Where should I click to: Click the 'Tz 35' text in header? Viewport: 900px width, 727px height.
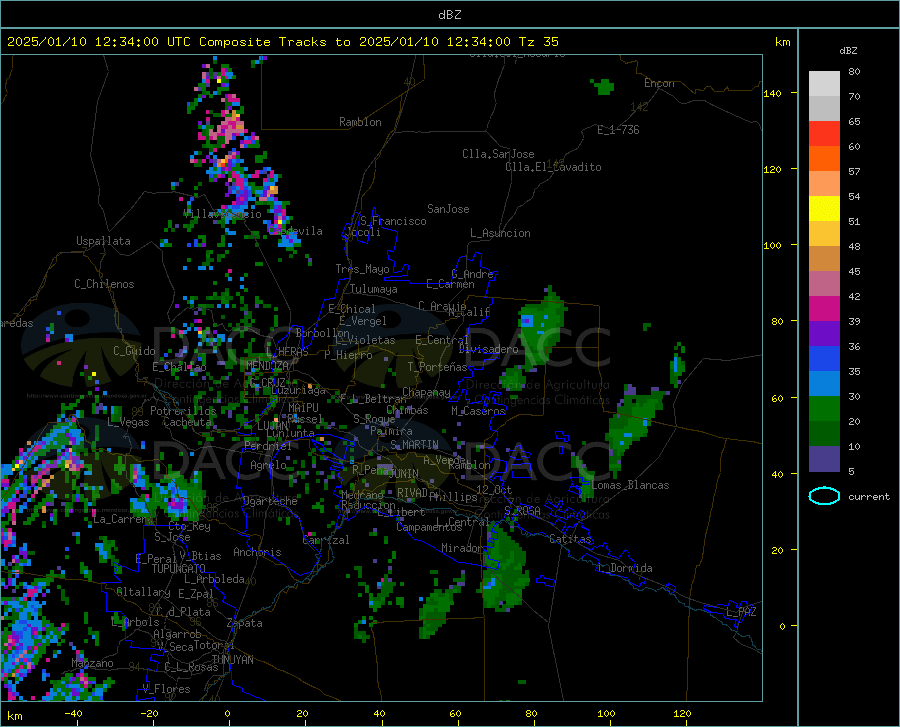pyautogui.click(x=539, y=42)
